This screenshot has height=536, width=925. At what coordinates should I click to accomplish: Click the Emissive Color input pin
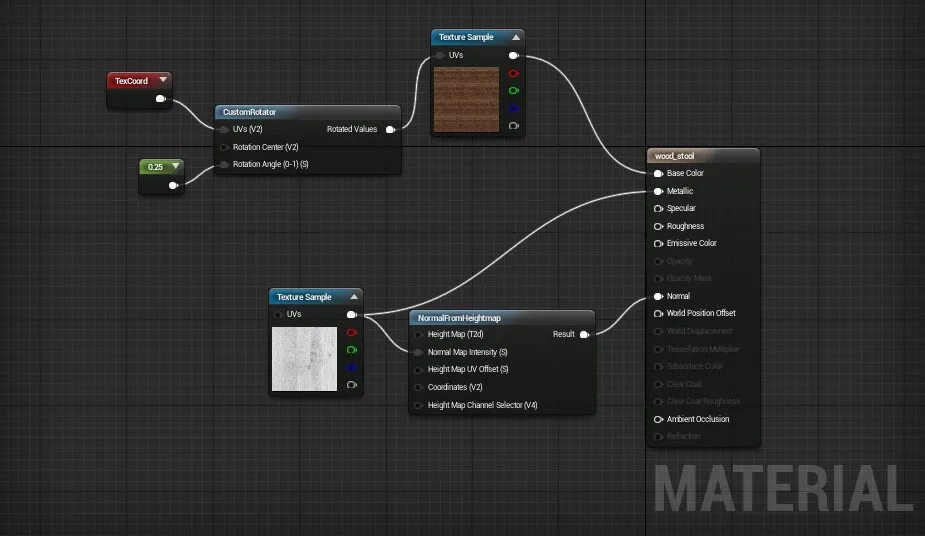[658, 243]
